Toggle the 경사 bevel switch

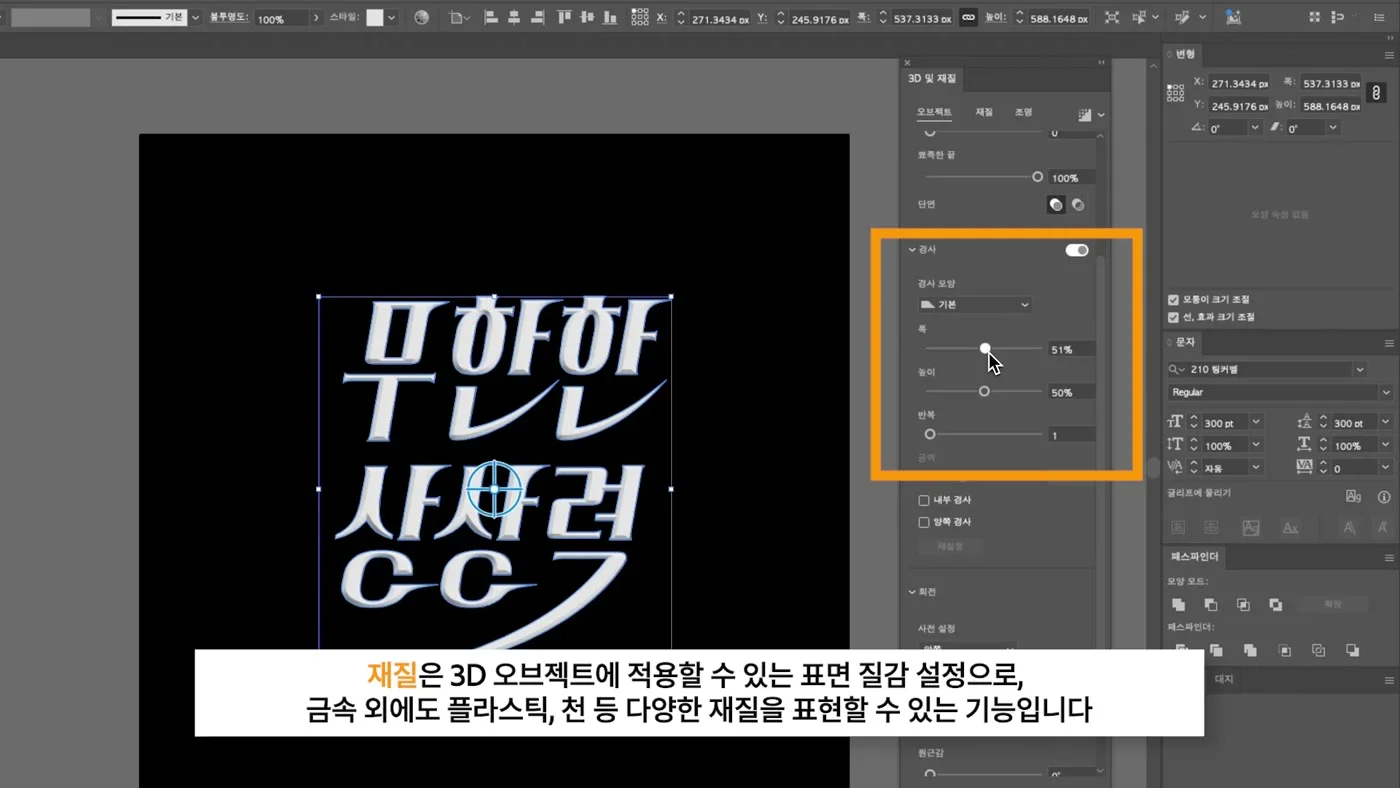pyautogui.click(x=1077, y=250)
